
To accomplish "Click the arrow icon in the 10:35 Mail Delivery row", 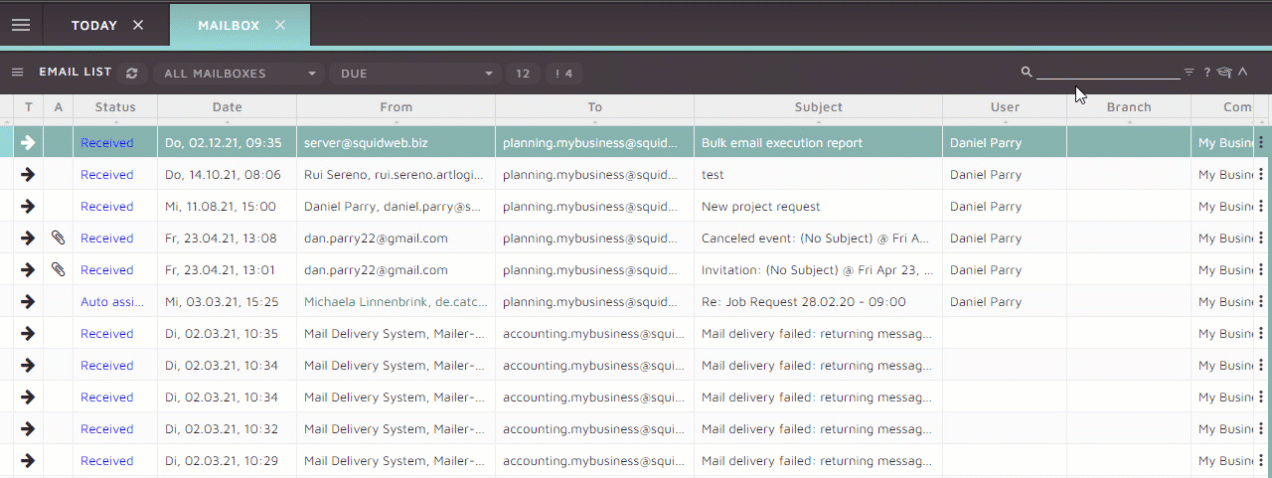I will (x=28, y=334).
